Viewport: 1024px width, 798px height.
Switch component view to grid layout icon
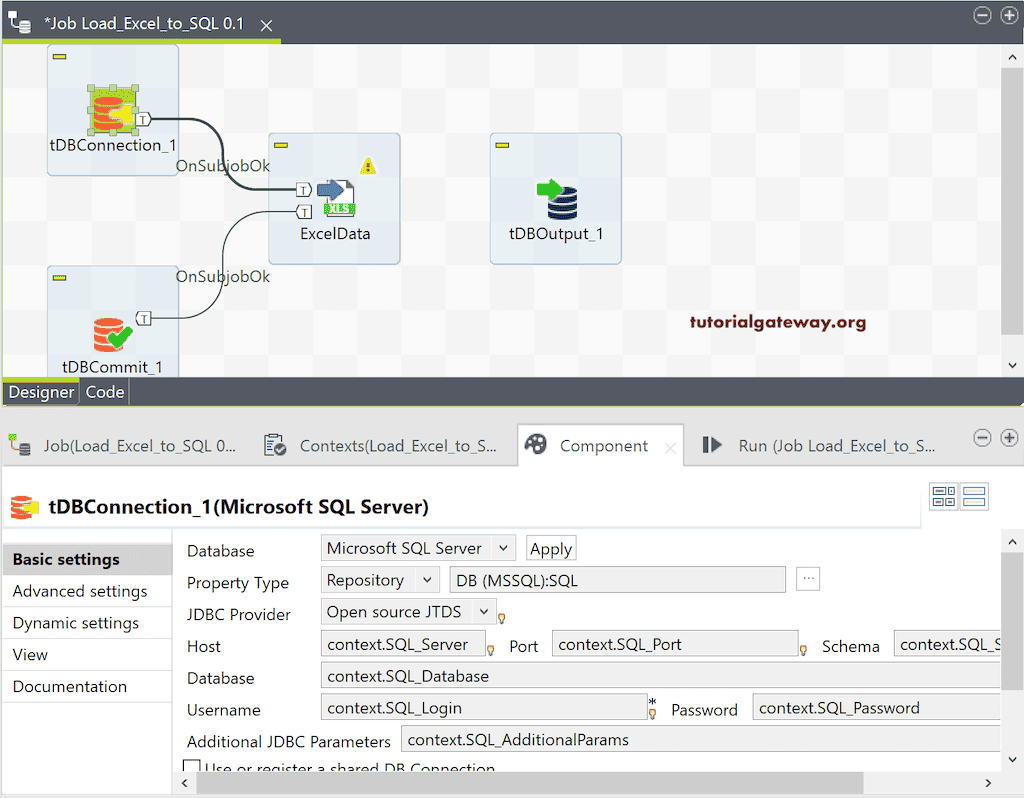[x=944, y=496]
